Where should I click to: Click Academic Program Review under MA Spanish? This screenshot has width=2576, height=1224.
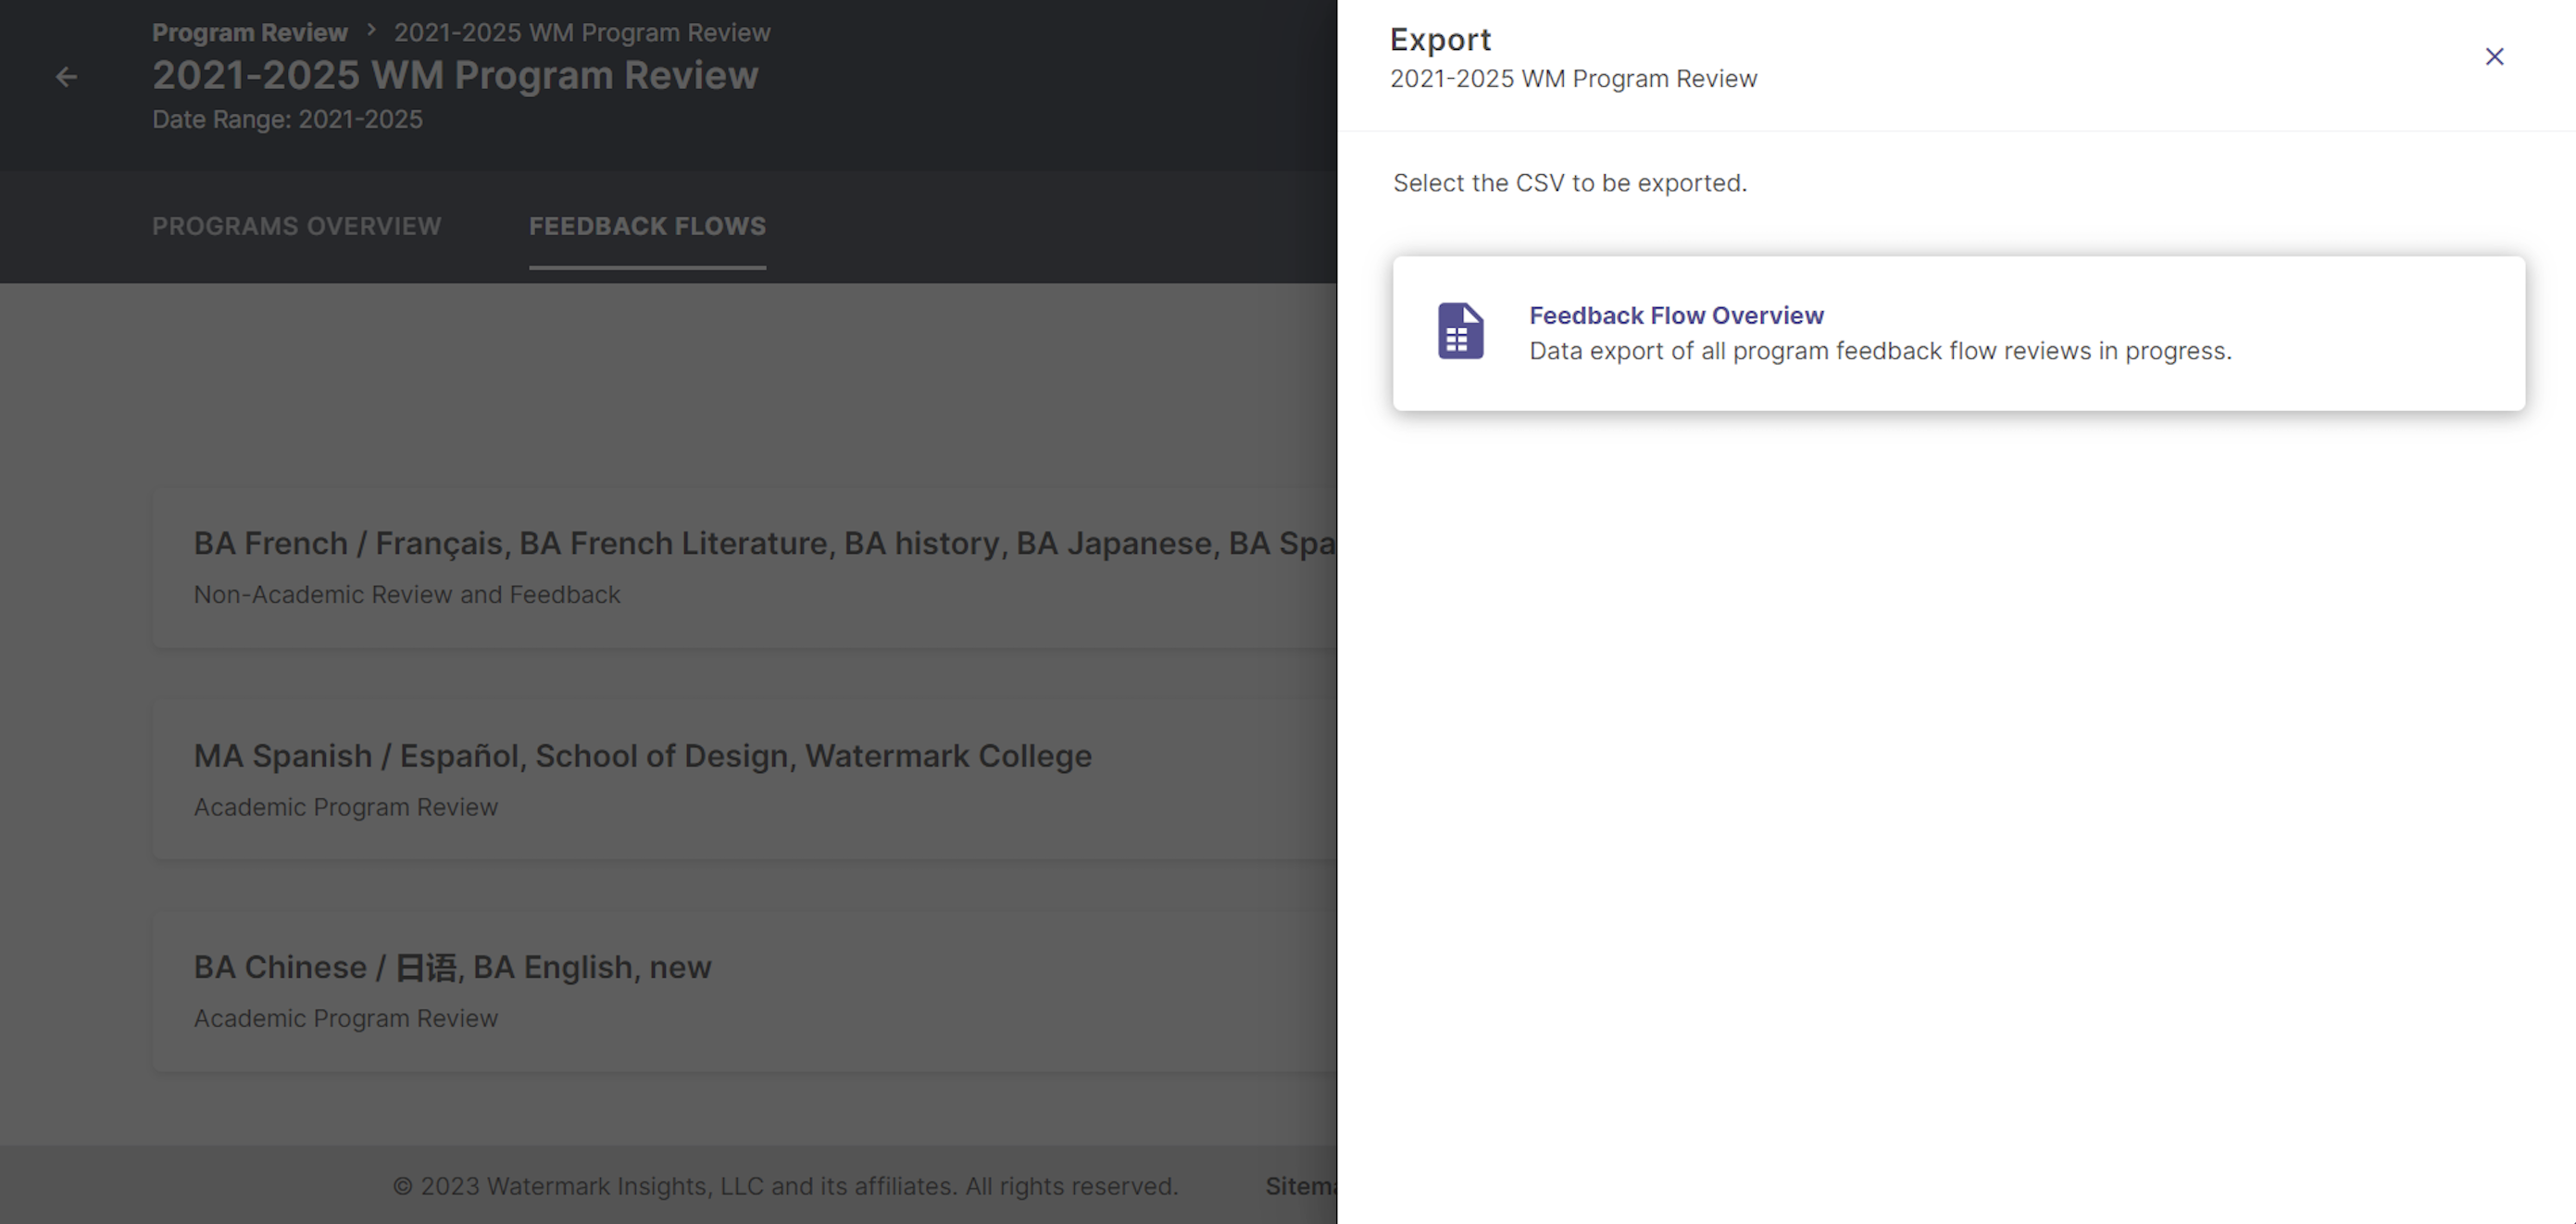pos(345,806)
